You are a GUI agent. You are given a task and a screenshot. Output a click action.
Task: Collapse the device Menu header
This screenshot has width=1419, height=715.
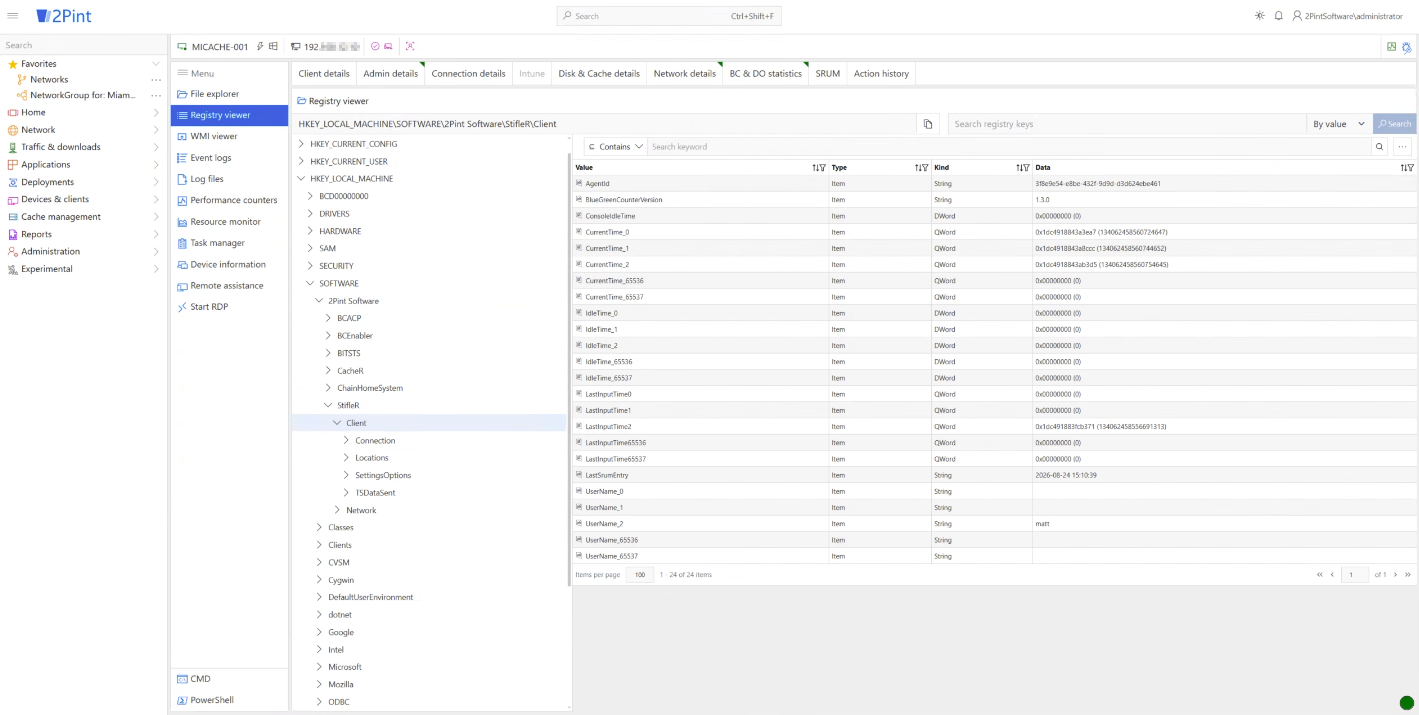229,73
